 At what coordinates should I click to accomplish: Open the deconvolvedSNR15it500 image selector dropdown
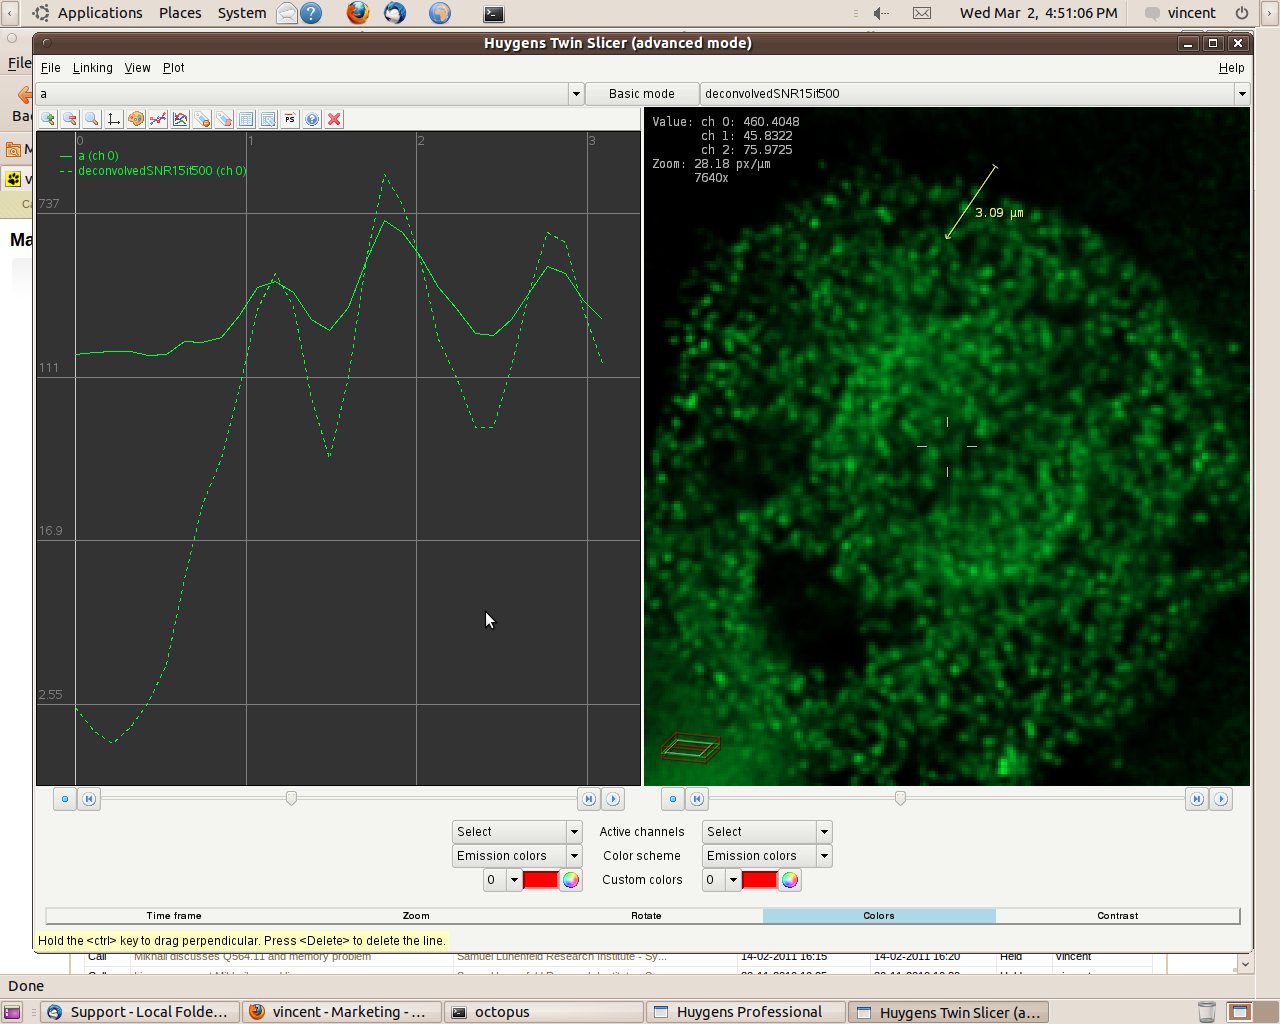pyautogui.click(x=1241, y=94)
